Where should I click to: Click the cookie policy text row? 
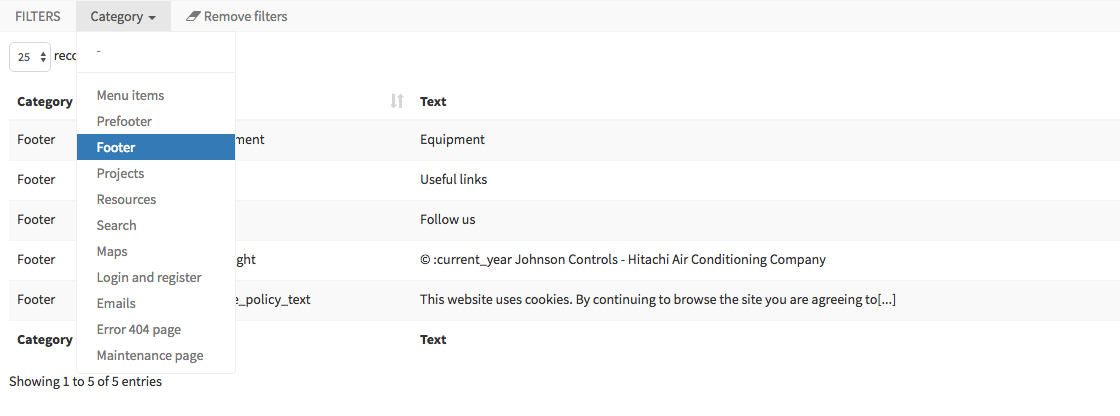pos(657,299)
